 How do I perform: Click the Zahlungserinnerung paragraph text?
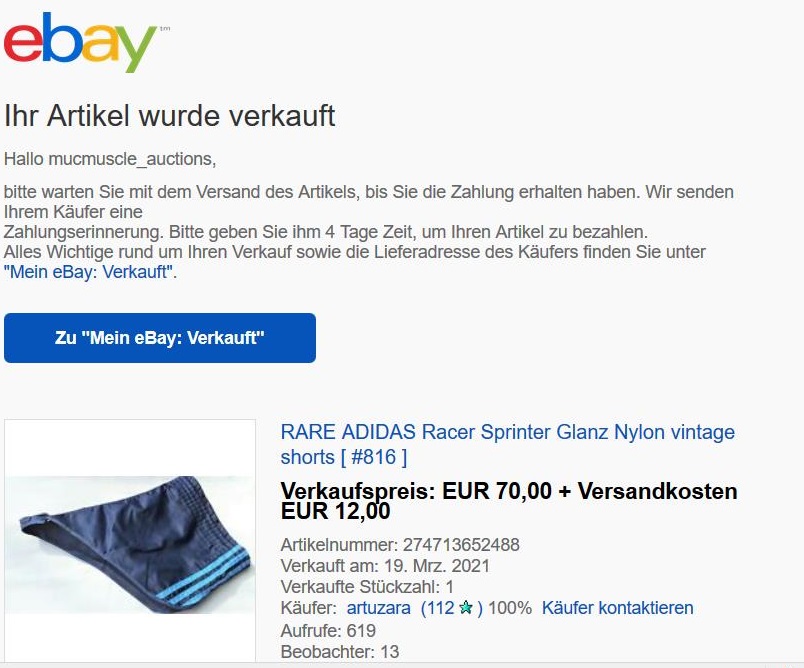click(x=326, y=232)
